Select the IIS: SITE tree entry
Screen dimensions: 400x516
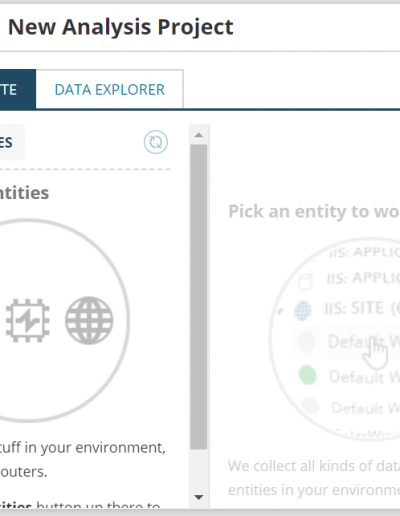coord(362,308)
